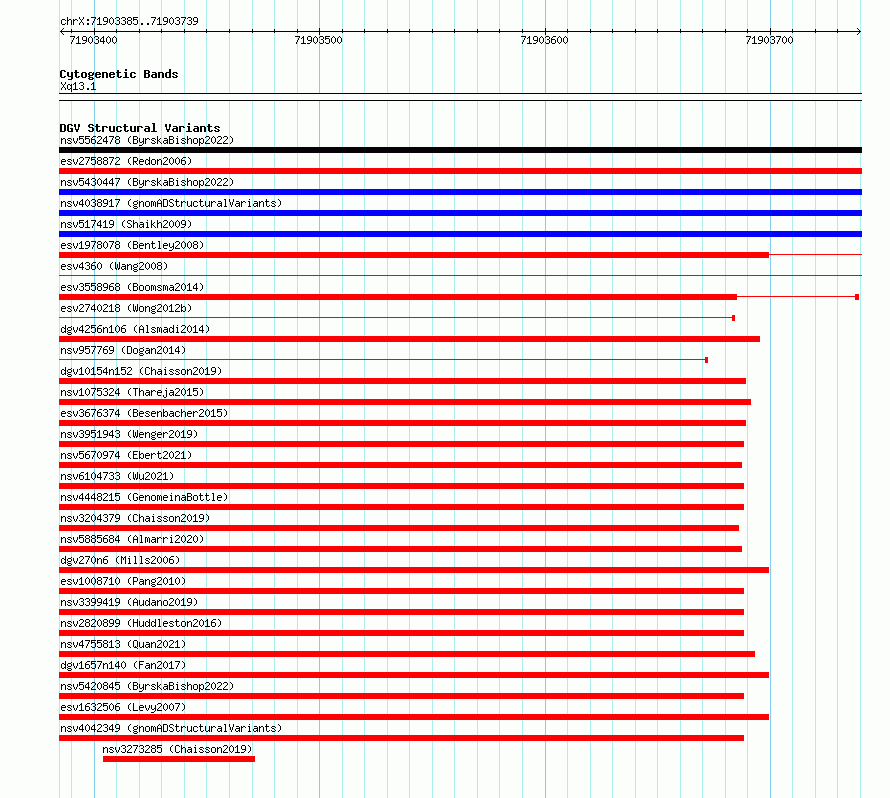890x798 pixels.
Task: Click the 71903500 ruler position label
Action: coord(318,40)
